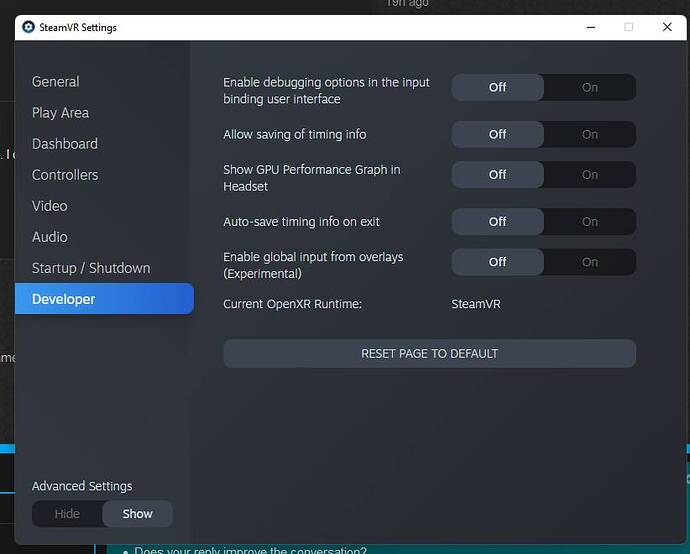Open the Play Area settings section
690x554 pixels.
[x=60, y=113]
